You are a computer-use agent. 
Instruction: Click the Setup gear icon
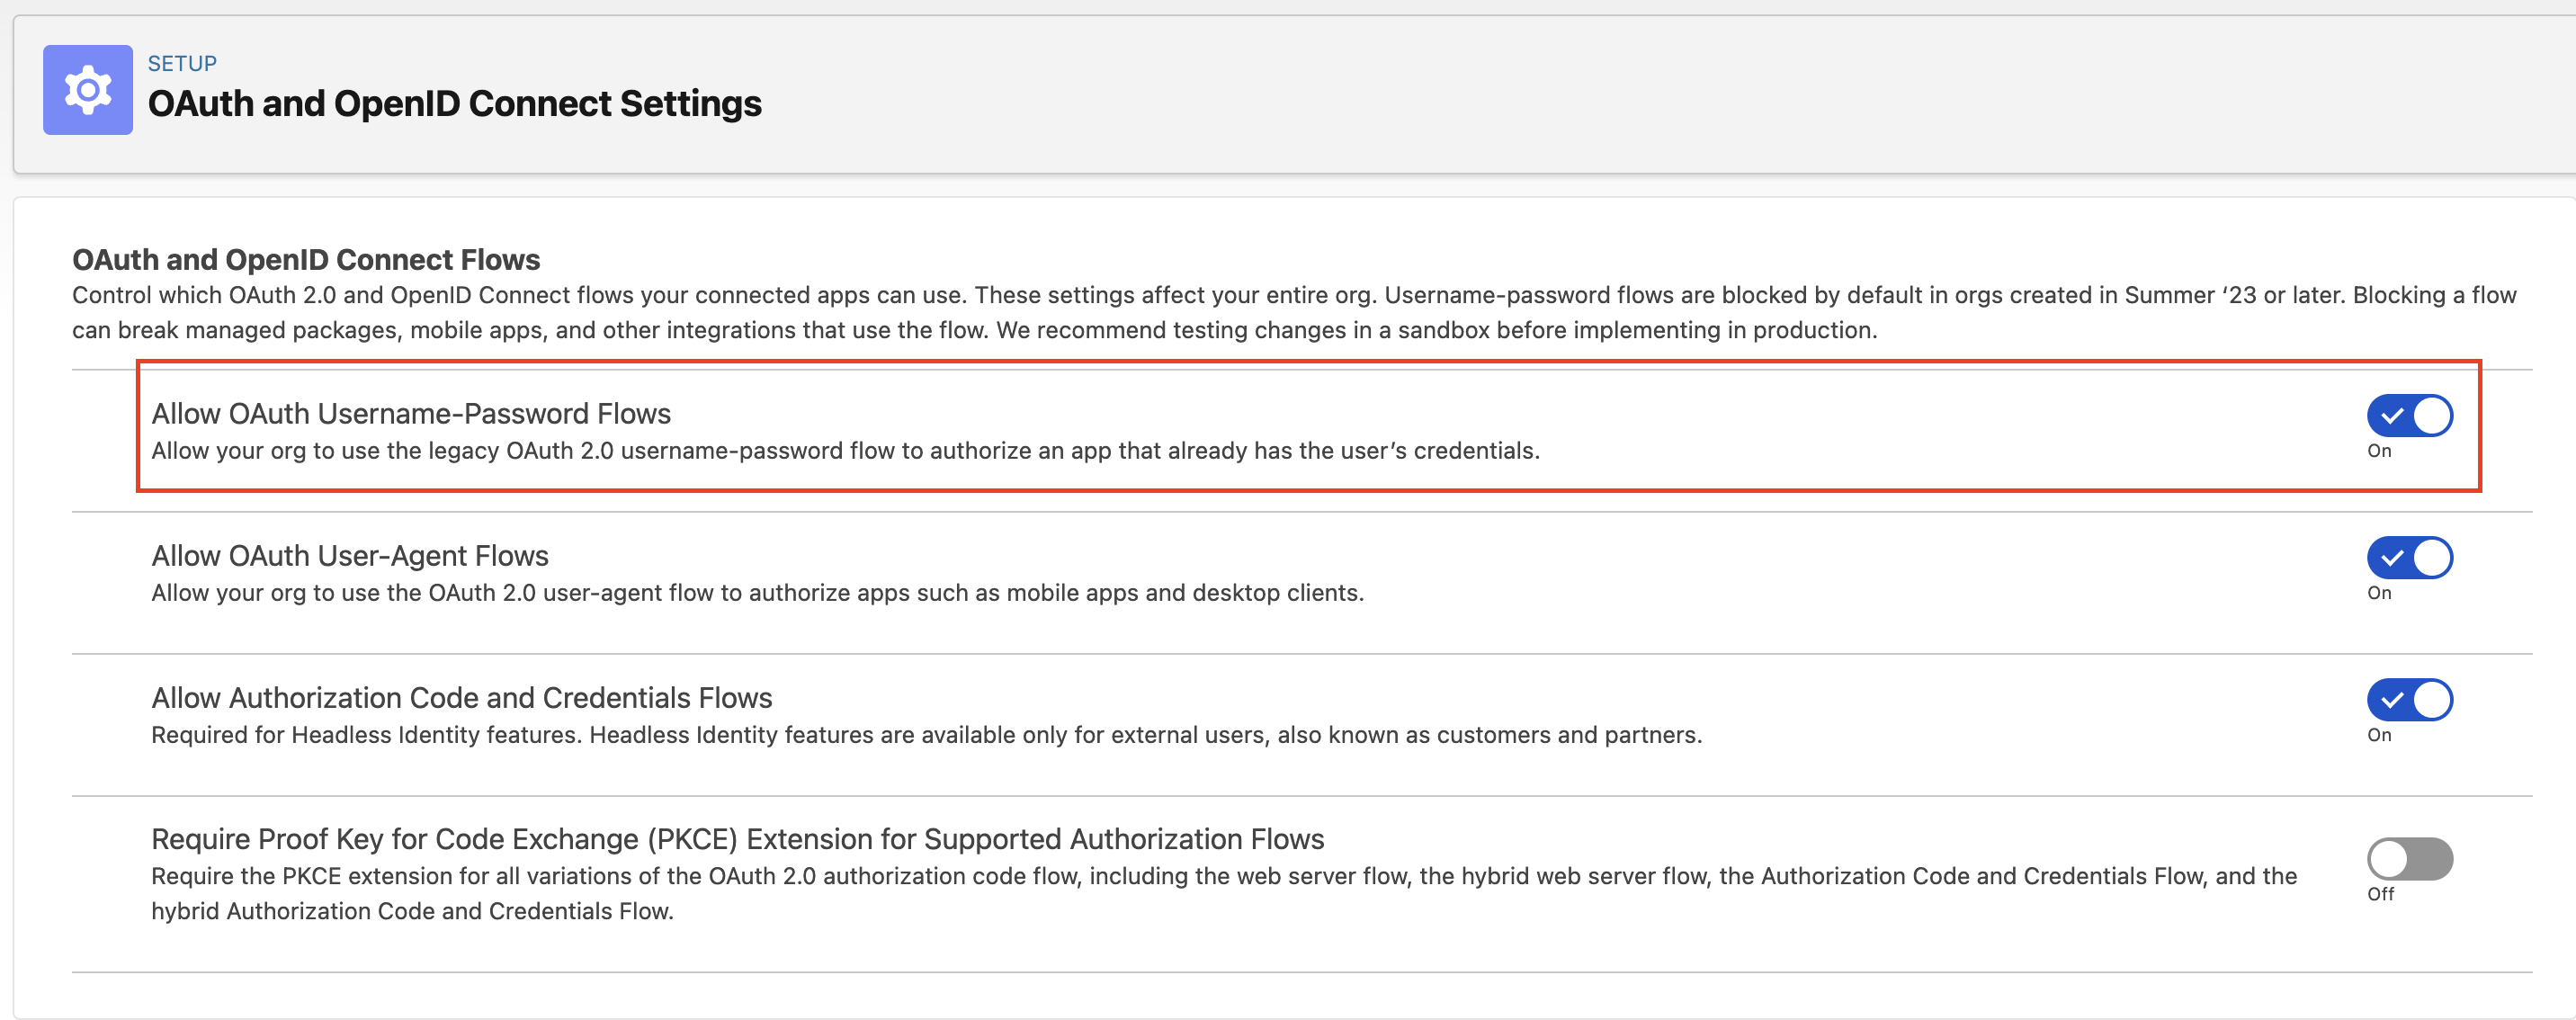pos(88,90)
